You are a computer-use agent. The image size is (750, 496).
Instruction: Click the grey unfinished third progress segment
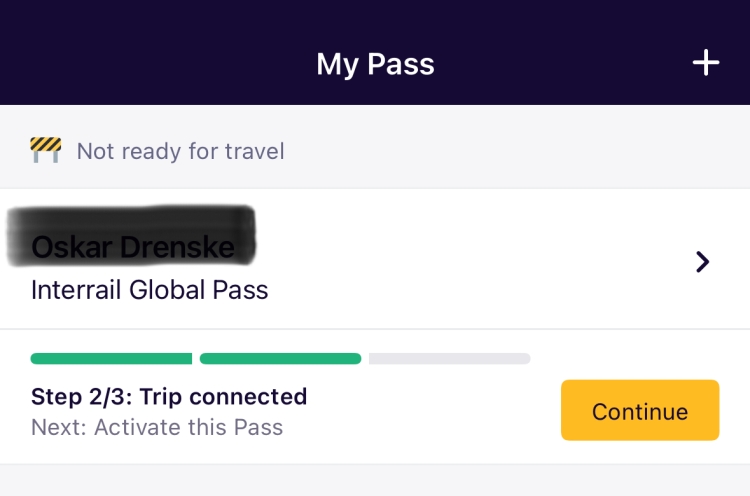[450, 358]
